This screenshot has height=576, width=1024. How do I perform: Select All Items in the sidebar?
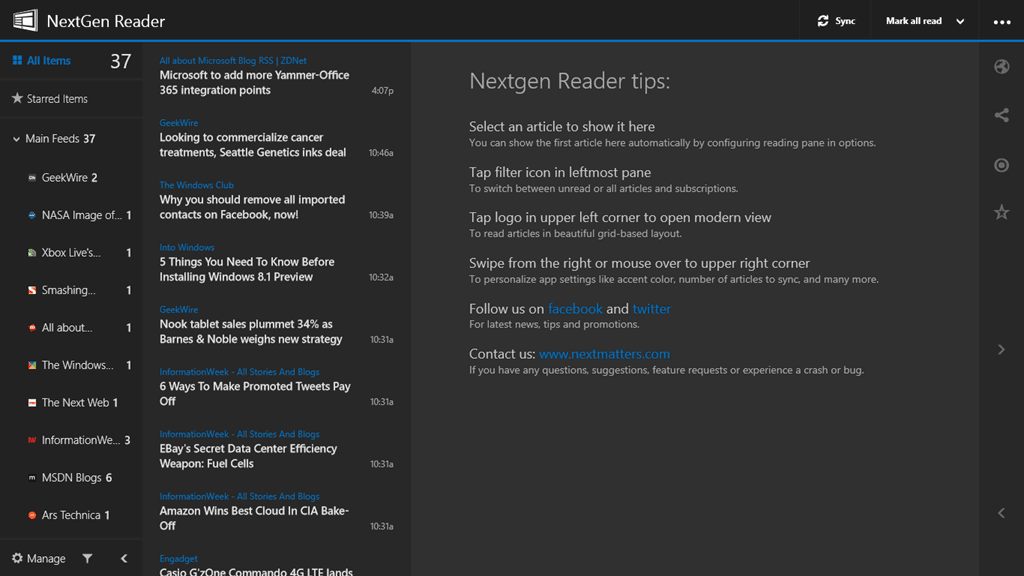pos(48,61)
